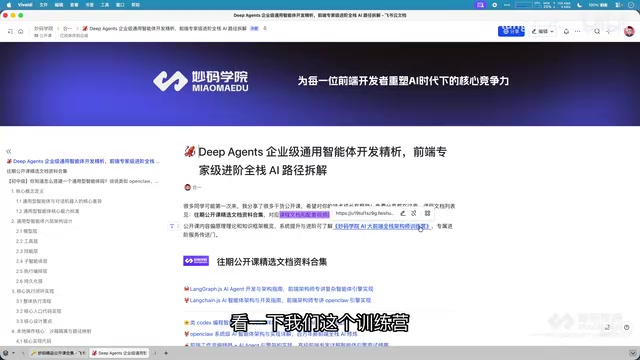Viewport: 640px width, 360px height.
Task: Open the Apple menu
Action: pos(9,5)
